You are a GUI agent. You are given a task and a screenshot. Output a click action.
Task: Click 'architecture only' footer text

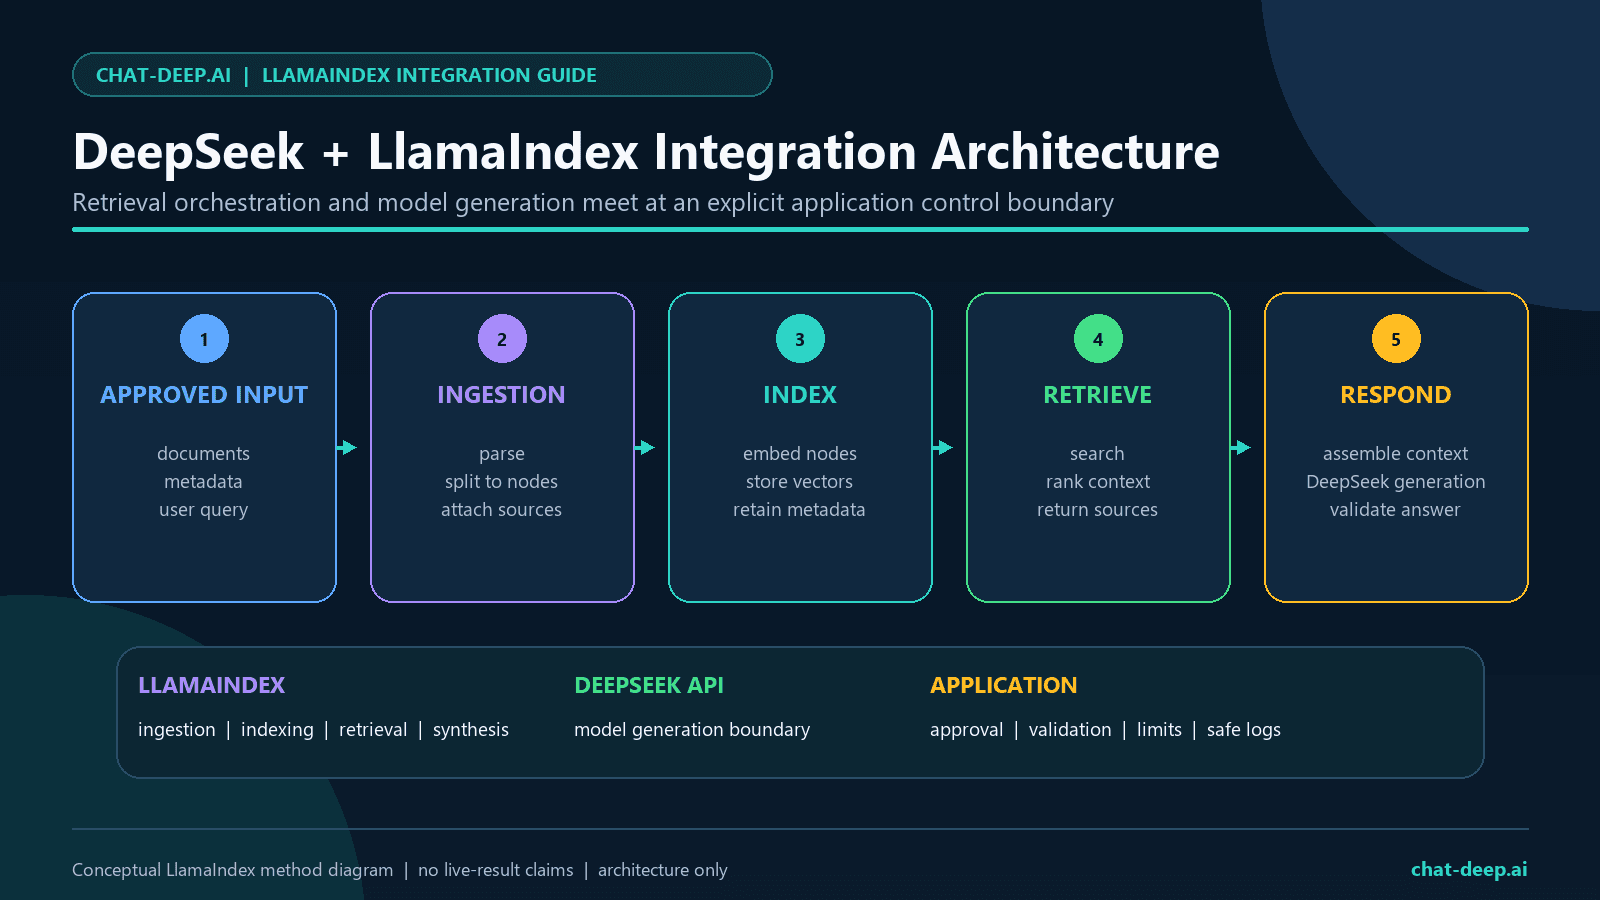(x=663, y=870)
